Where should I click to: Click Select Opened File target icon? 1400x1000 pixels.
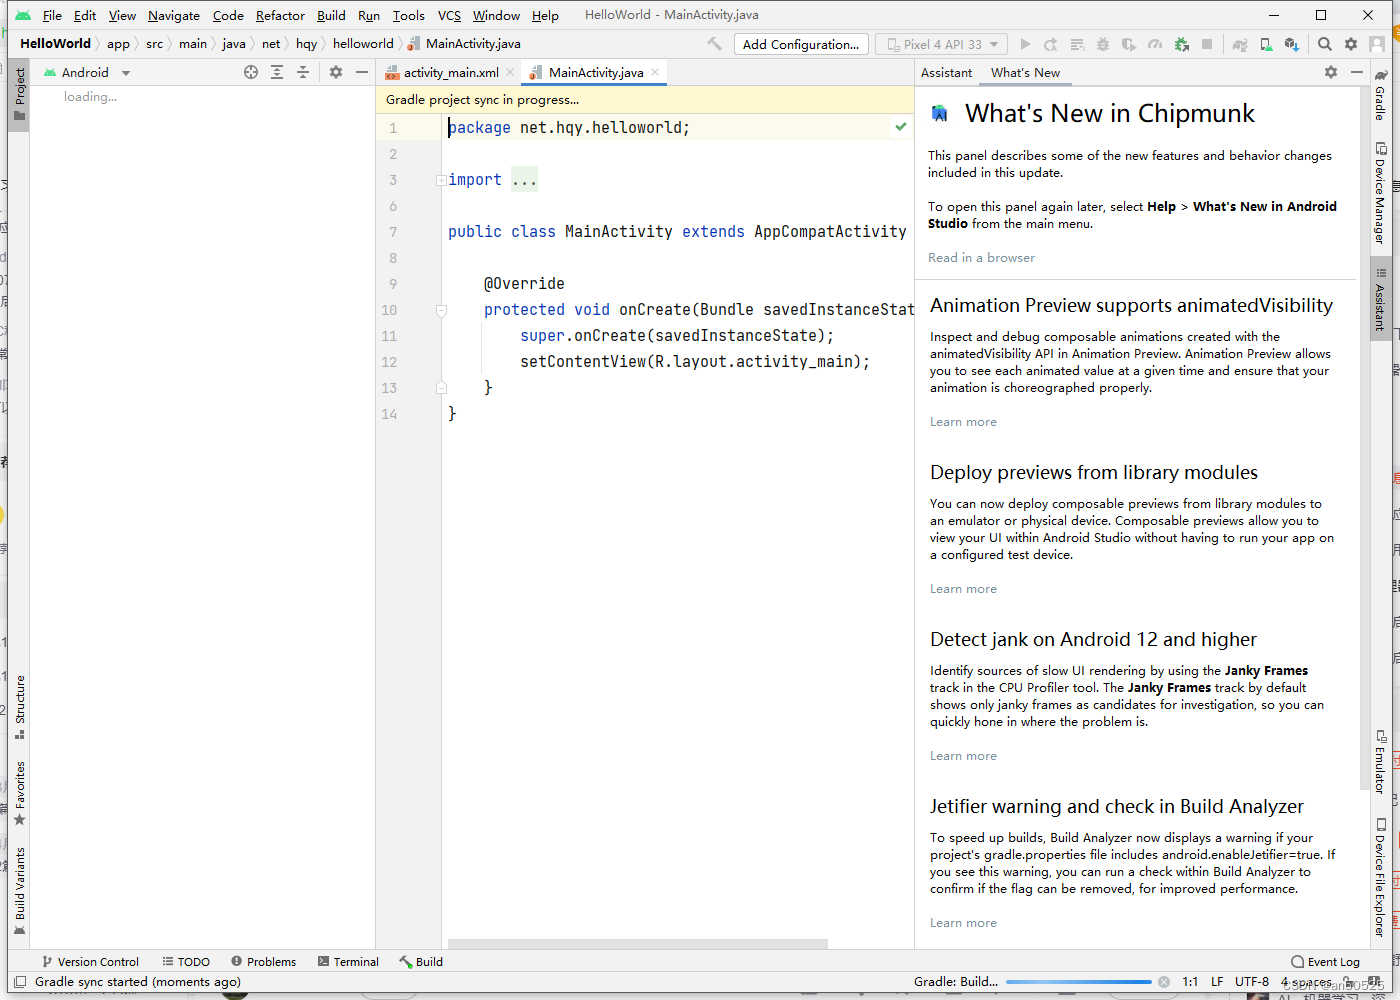251,72
